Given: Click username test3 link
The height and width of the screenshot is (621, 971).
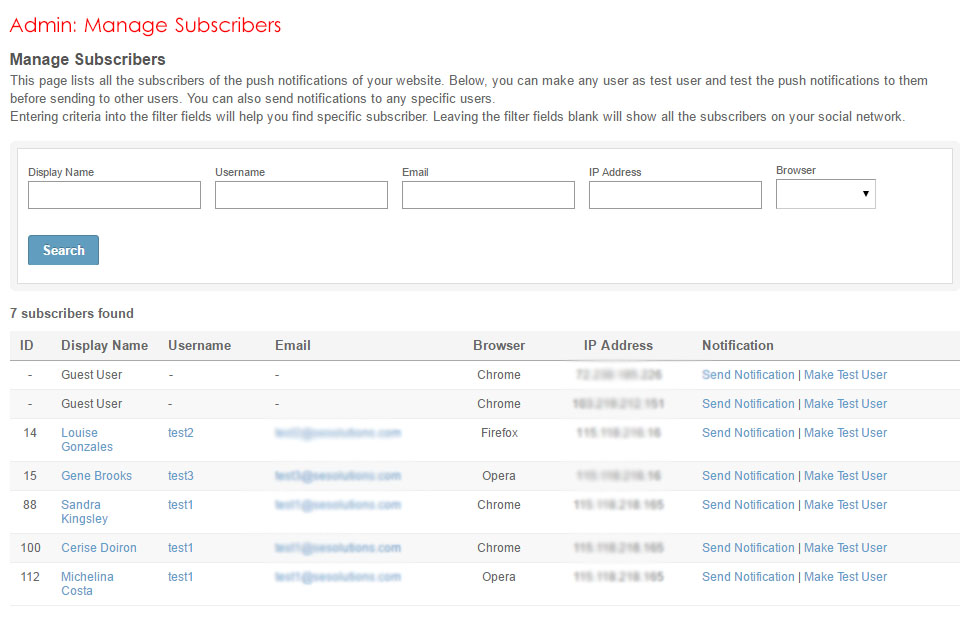Looking at the screenshot, I should 181,476.
